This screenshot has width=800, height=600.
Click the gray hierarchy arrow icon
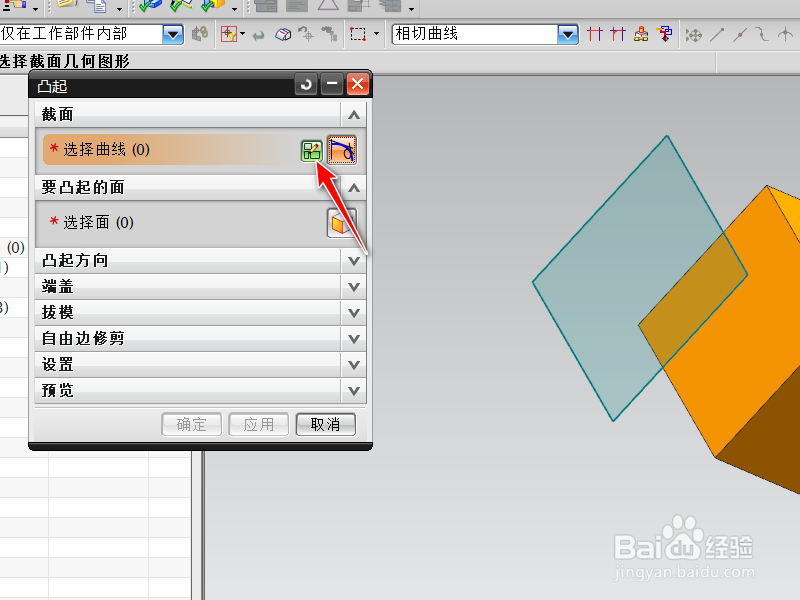(x=330, y=34)
